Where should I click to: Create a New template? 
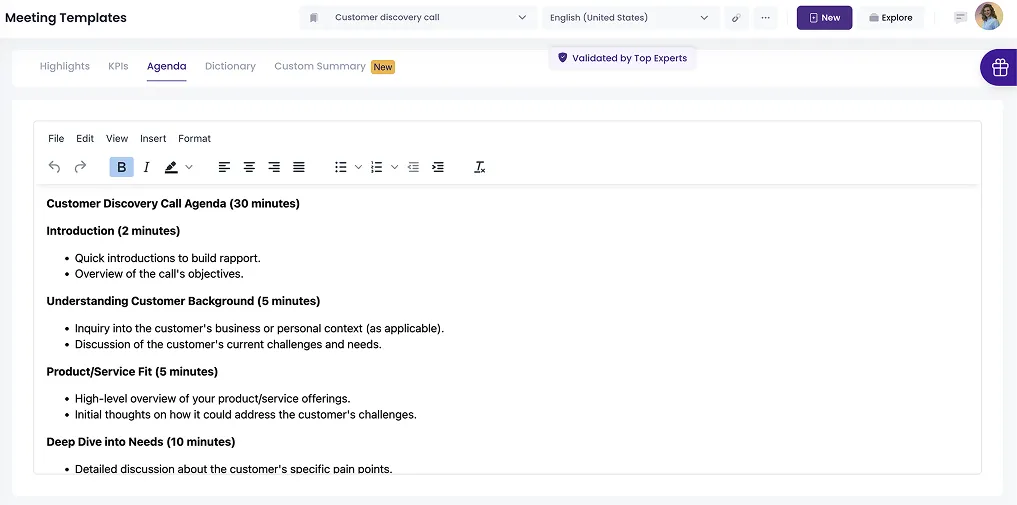824,18
